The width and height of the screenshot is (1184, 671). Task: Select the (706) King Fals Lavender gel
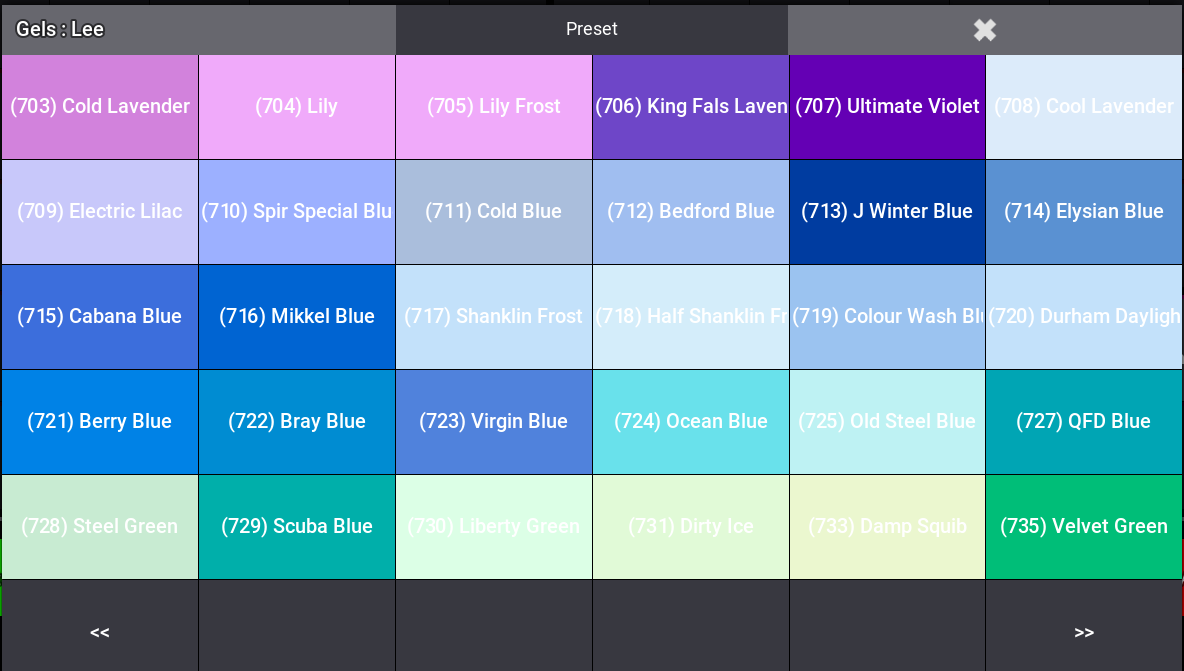pyautogui.click(x=690, y=107)
